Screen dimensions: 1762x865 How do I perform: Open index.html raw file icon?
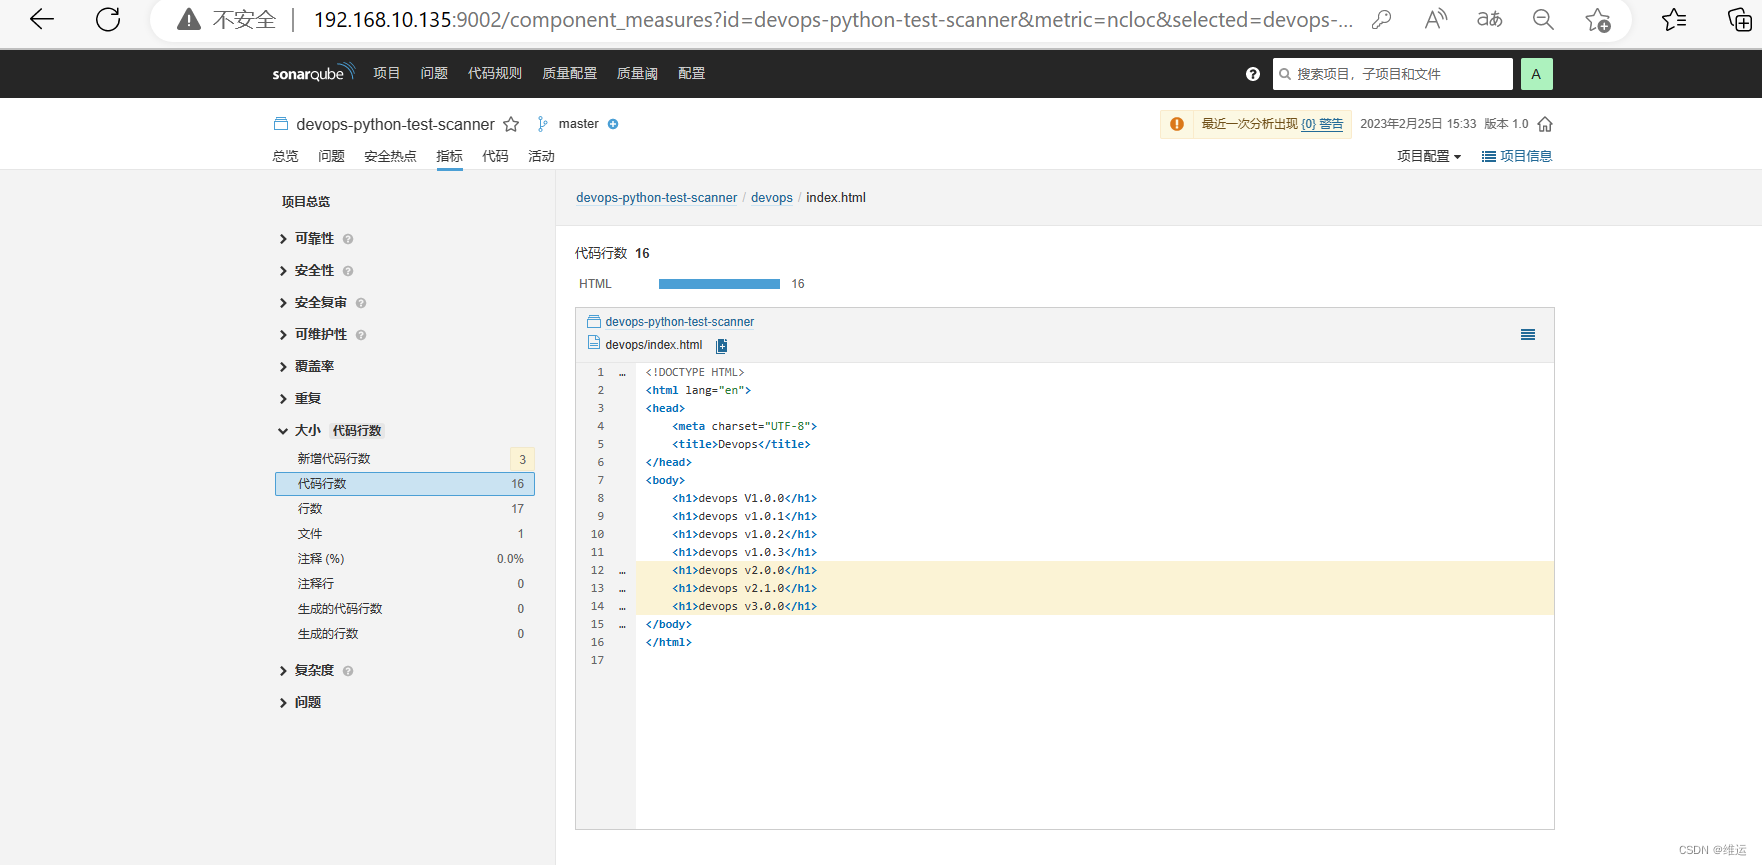722,346
